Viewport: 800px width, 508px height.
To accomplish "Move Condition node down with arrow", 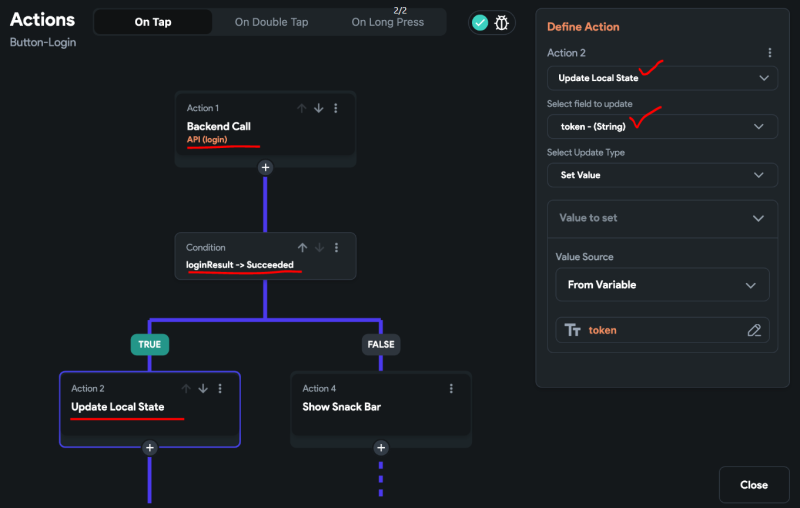I will [319, 247].
